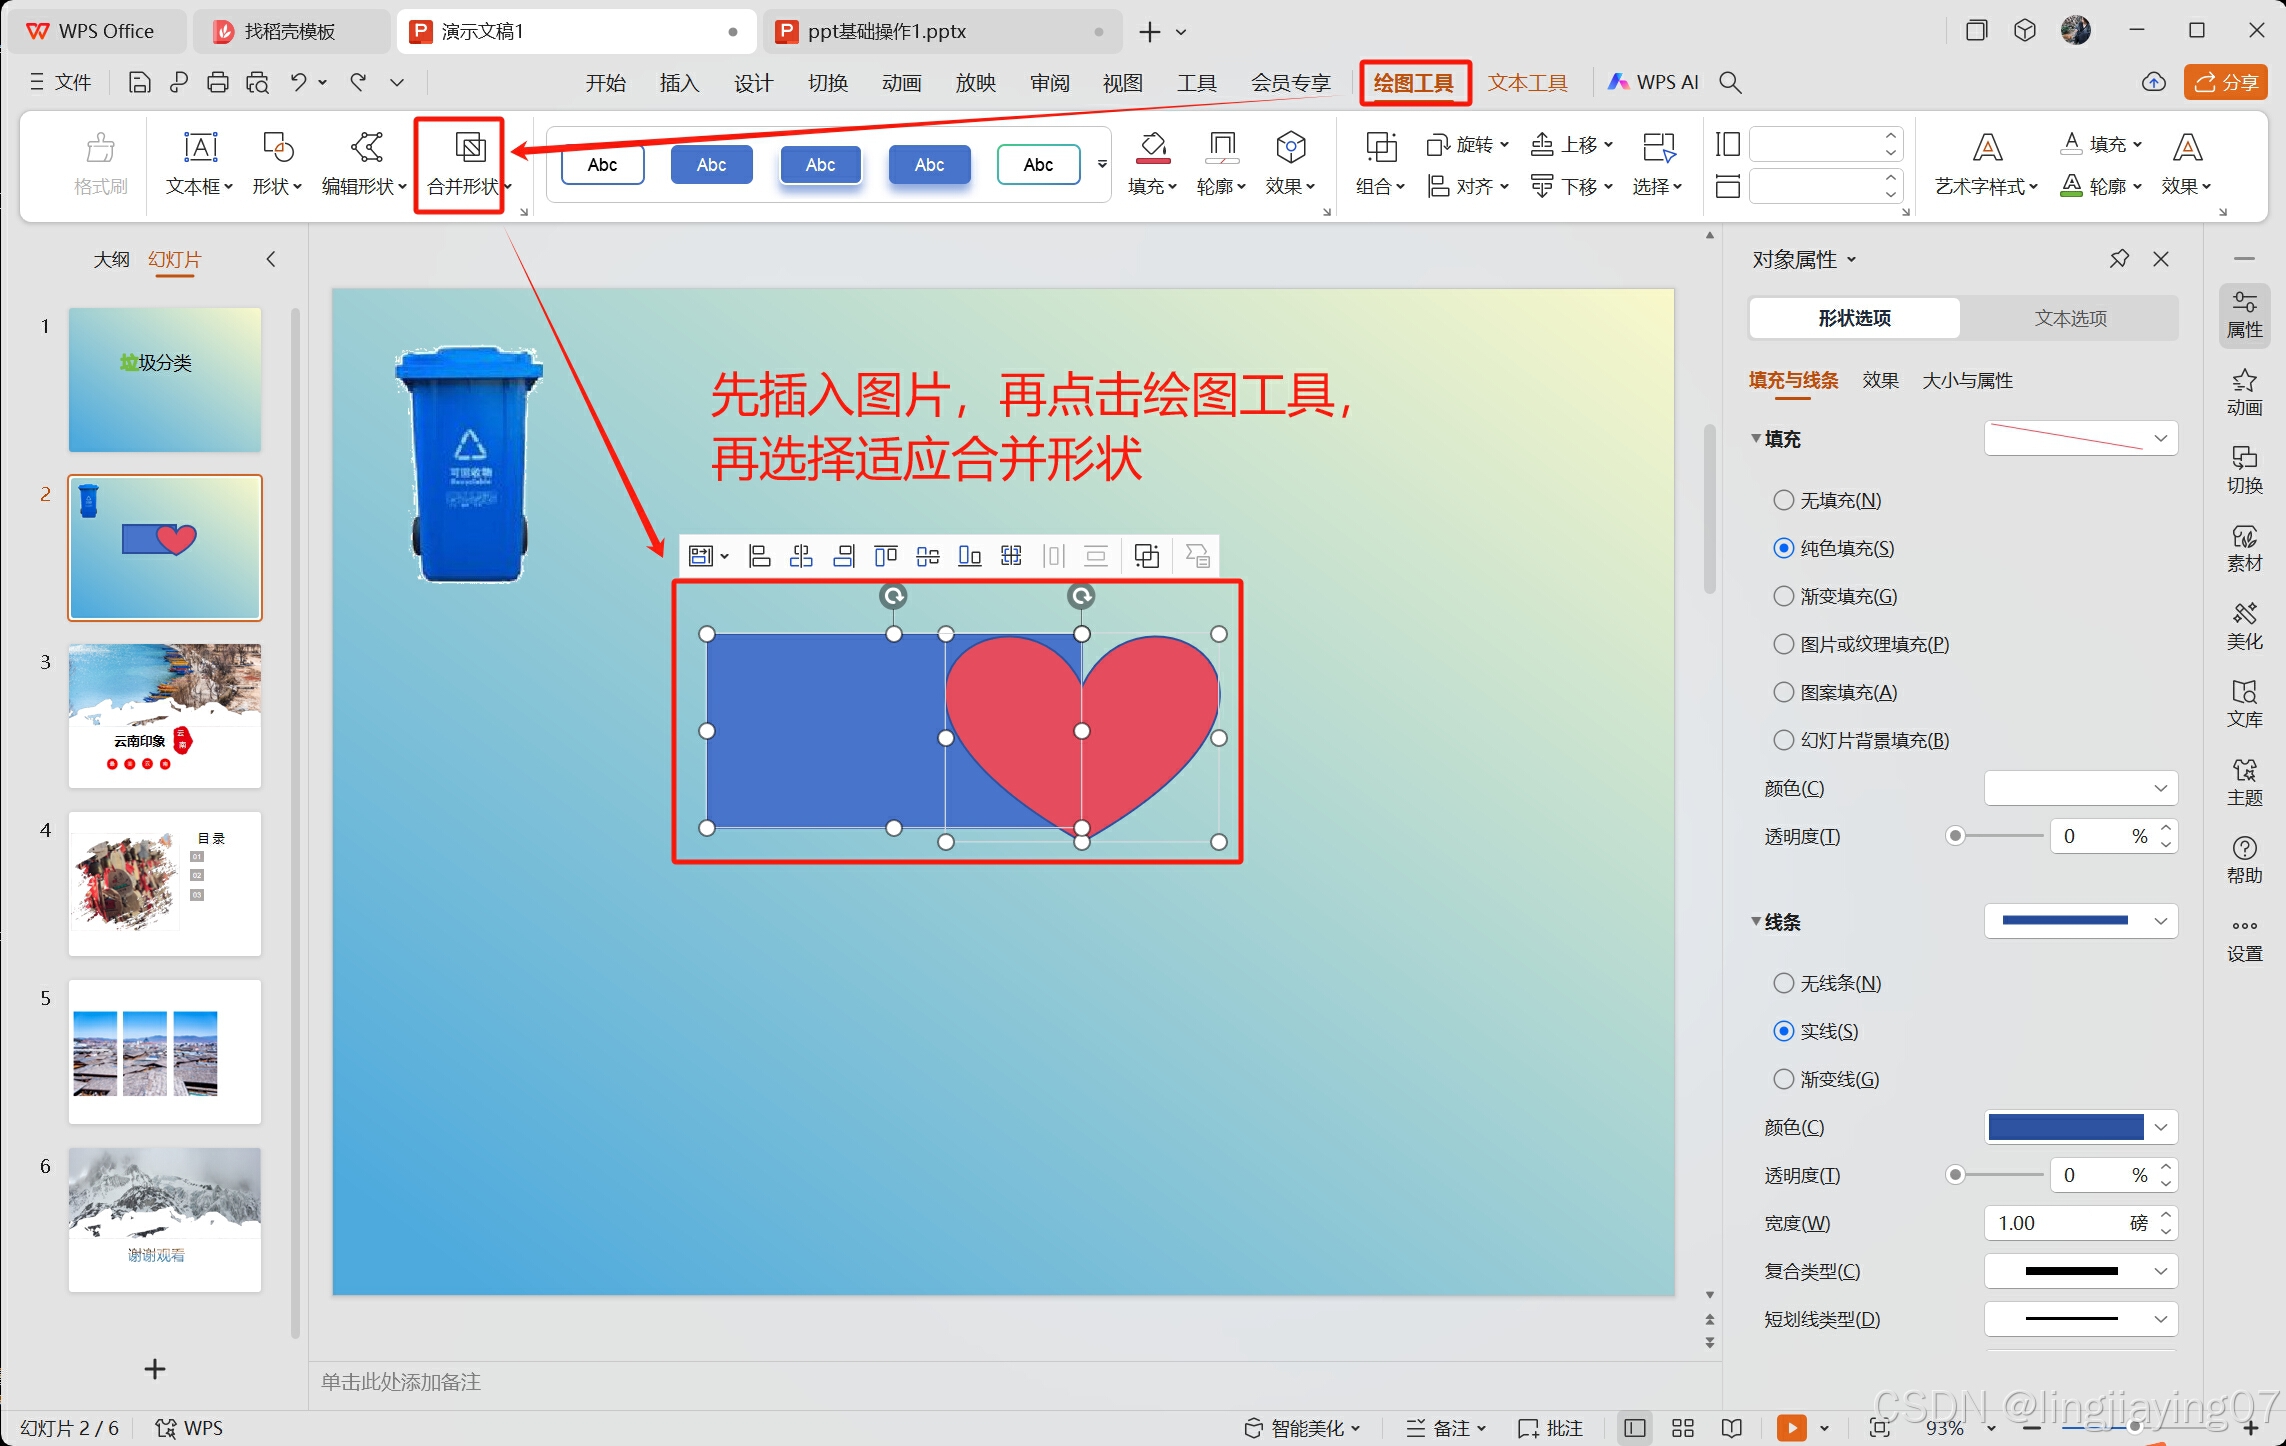Click the Share (分享) button

point(2226,83)
